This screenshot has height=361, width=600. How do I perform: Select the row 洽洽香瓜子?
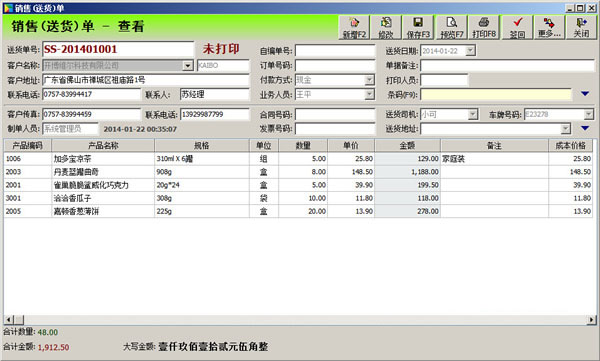[298, 198]
